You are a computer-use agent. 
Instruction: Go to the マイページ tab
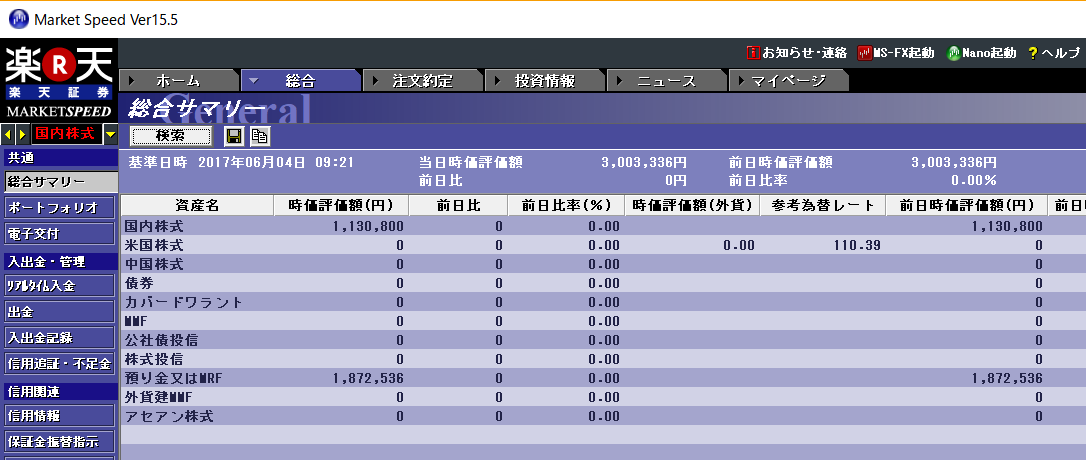pyautogui.click(x=788, y=81)
